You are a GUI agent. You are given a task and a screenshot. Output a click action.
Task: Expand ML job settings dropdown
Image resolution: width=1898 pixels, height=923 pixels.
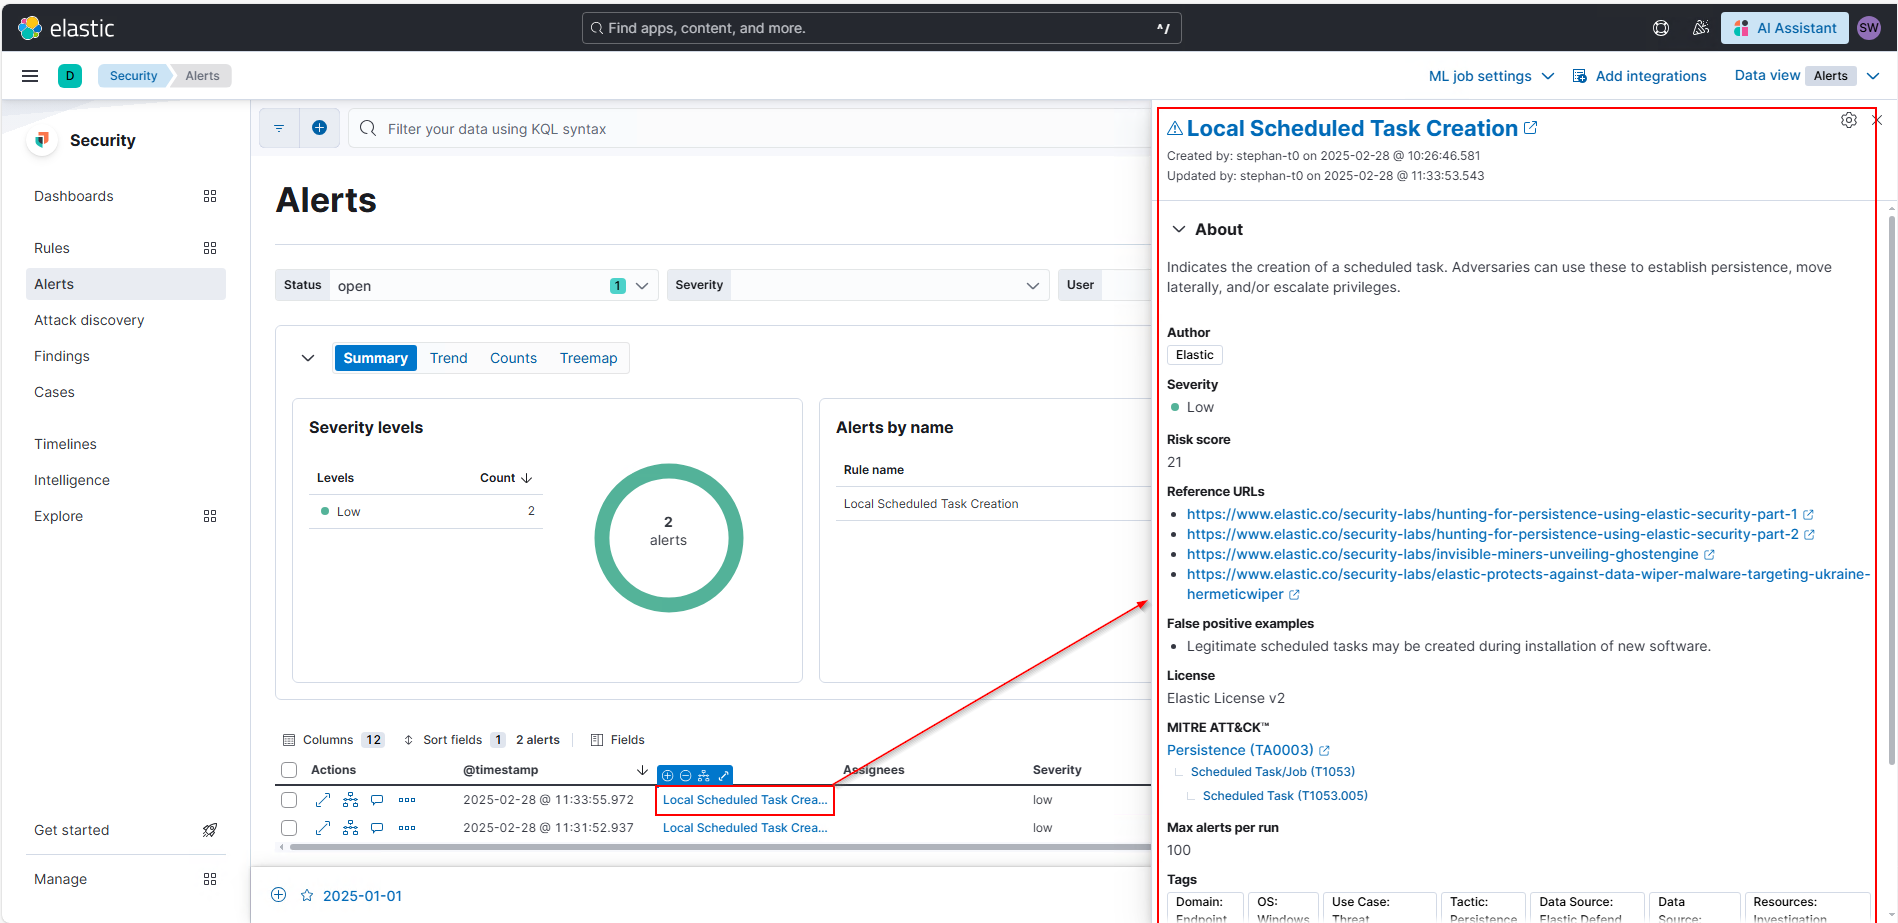tap(1491, 76)
